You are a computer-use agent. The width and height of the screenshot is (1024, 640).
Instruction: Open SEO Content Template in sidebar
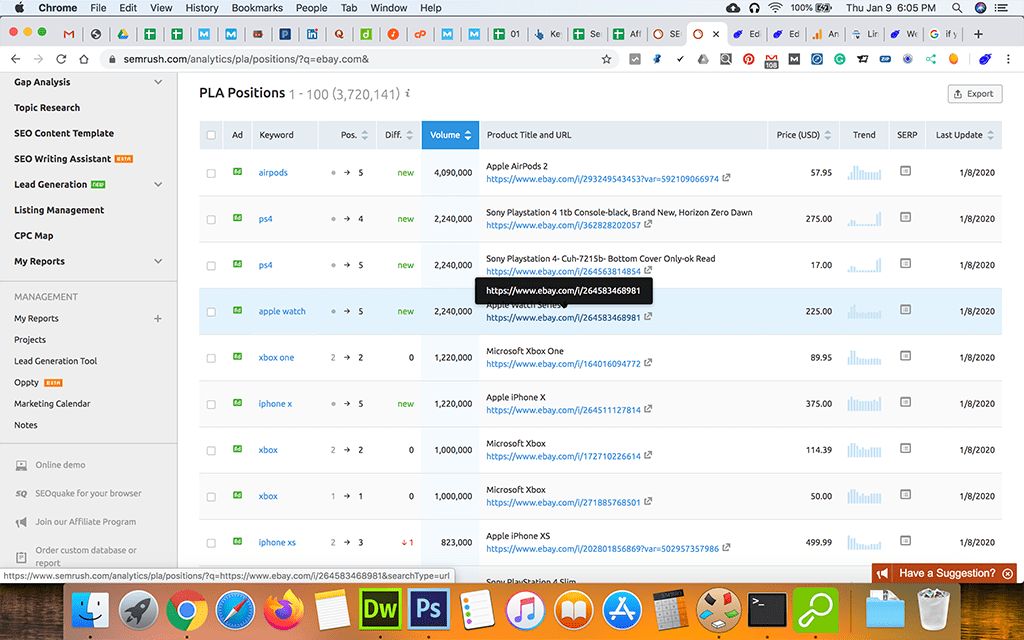(x=64, y=133)
